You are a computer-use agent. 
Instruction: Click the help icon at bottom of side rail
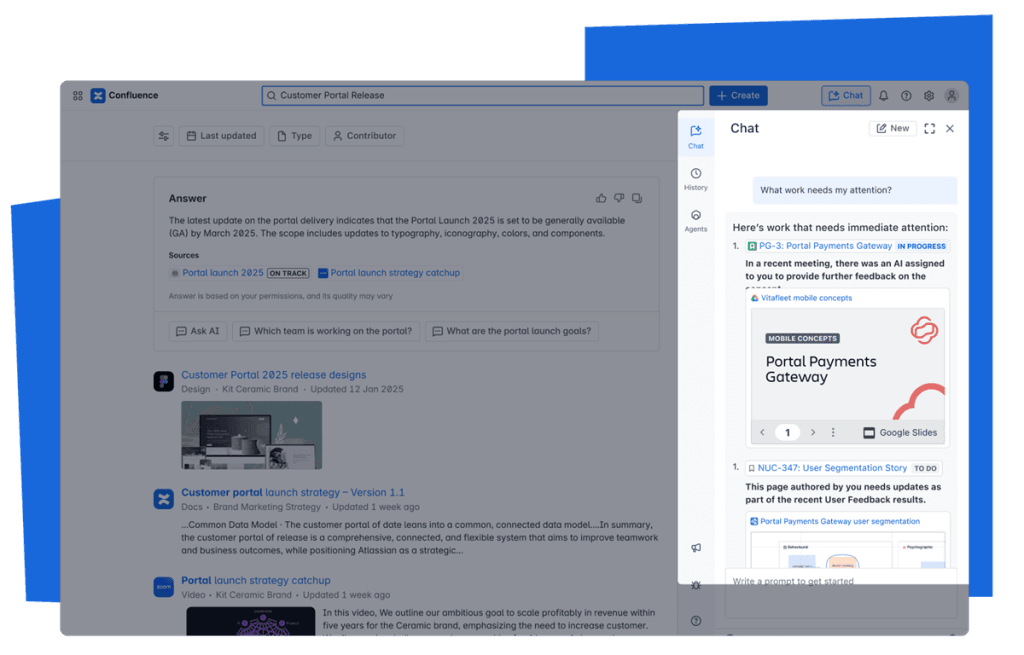point(696,621)
